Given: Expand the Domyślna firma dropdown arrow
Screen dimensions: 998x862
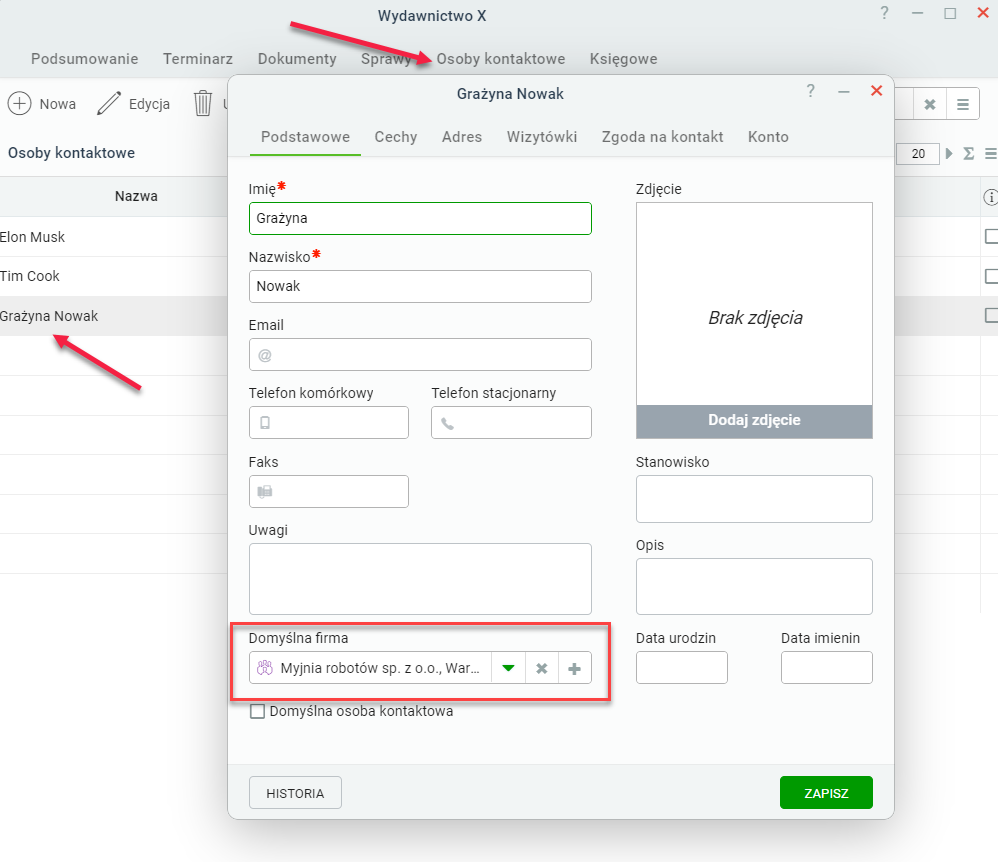Looking at the screenshot, I should tap(508, 668).
